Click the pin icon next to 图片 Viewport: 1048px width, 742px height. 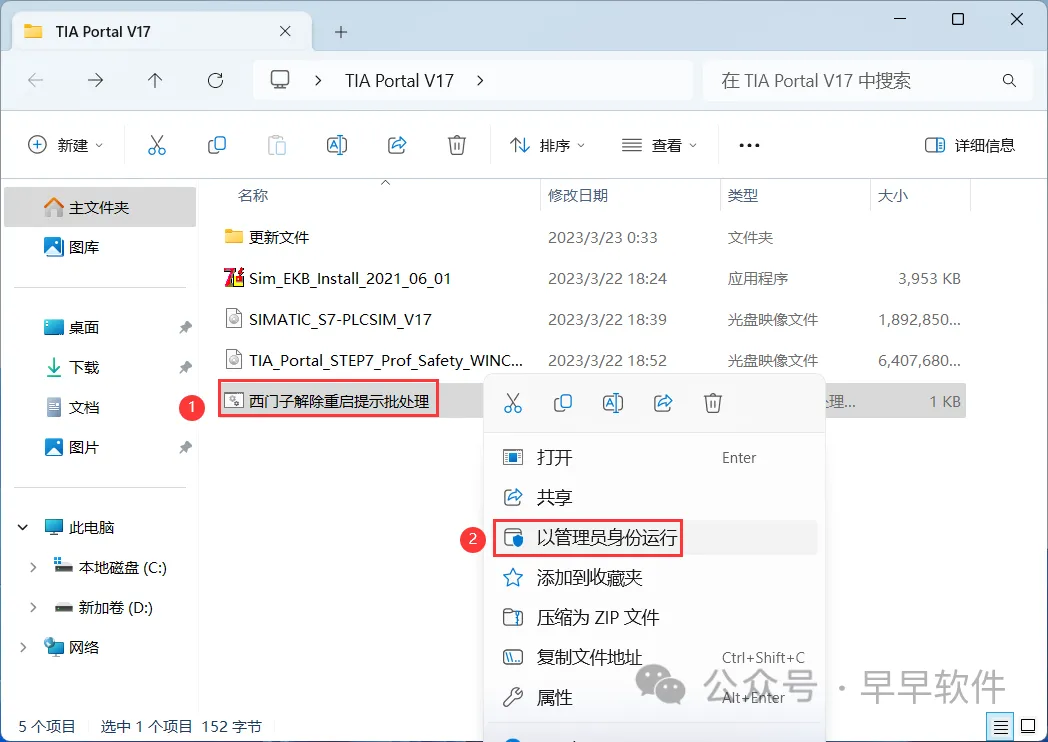[186, 447]
